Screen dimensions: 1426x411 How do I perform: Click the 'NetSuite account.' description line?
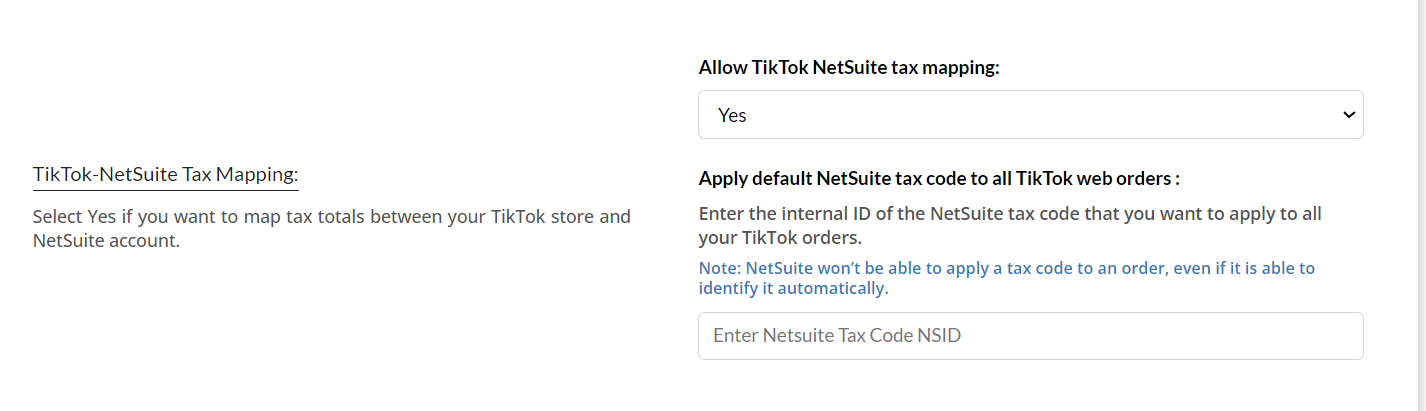click(106, 241)
